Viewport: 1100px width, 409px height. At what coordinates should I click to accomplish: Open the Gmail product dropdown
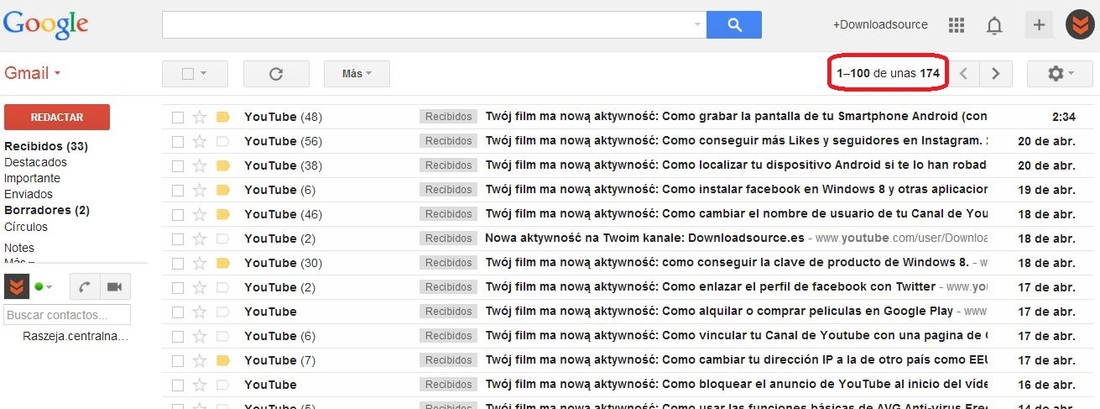(x=32, y=73)
